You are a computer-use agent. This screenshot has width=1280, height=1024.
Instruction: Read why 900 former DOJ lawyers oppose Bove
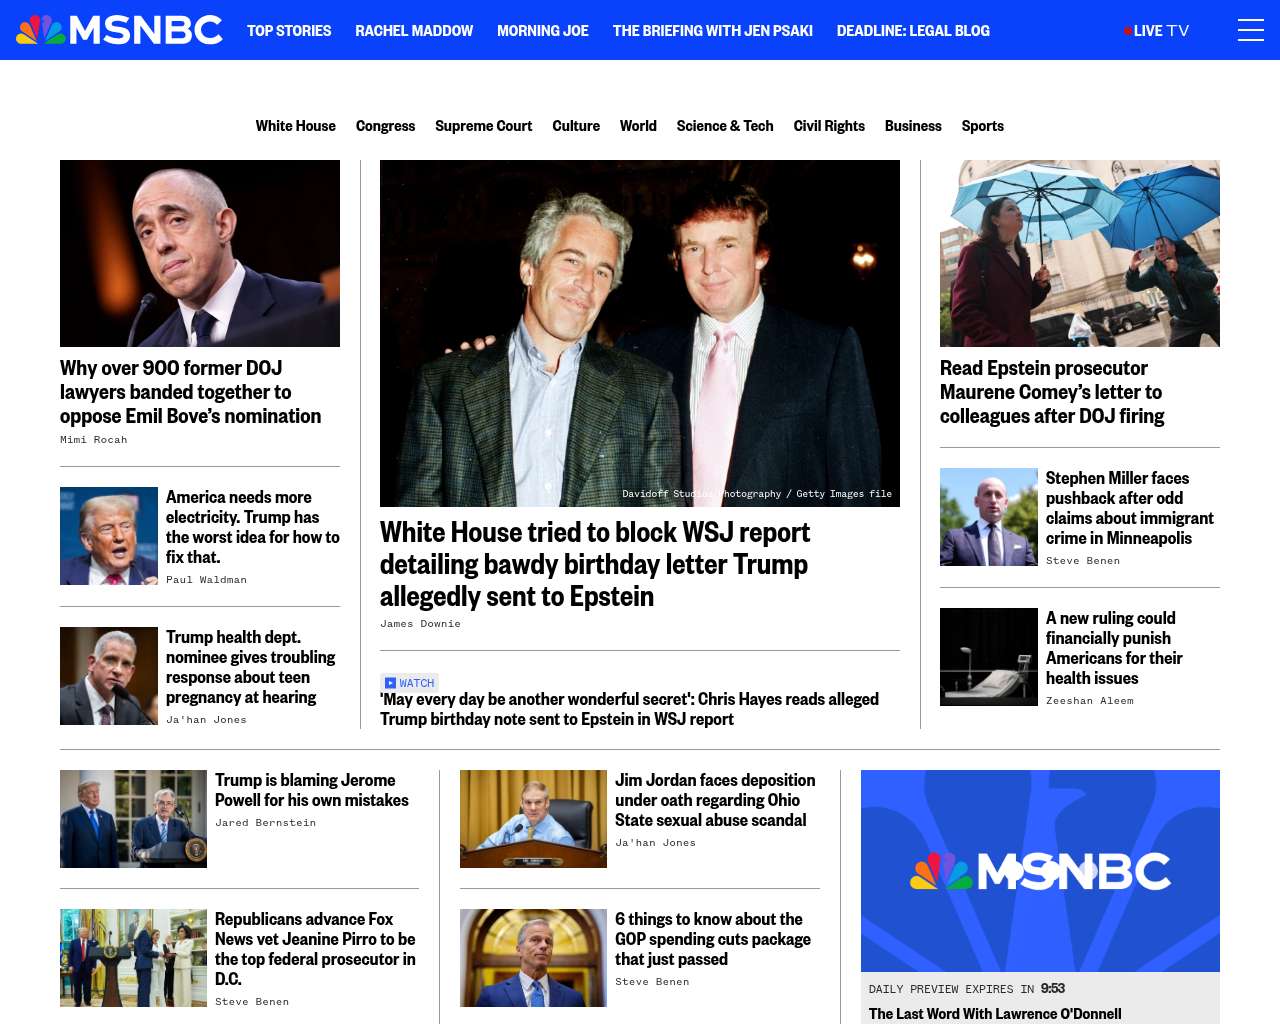pos(191,392)
